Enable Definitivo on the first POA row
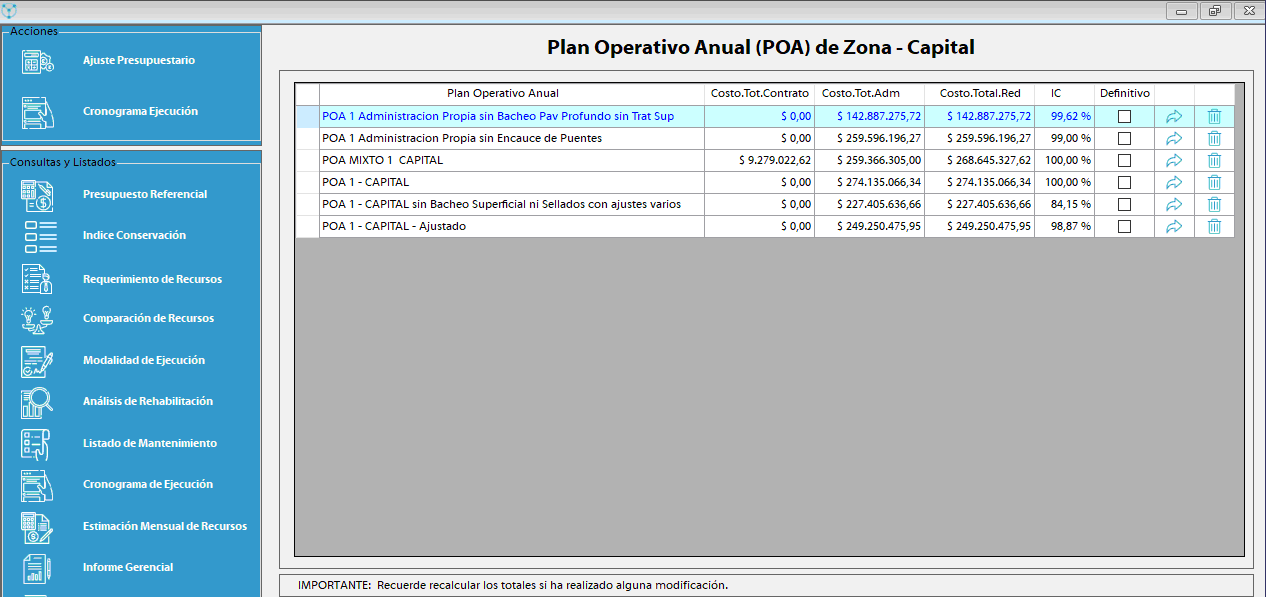Viewport: 1266px width, 597px height. 1124,116
